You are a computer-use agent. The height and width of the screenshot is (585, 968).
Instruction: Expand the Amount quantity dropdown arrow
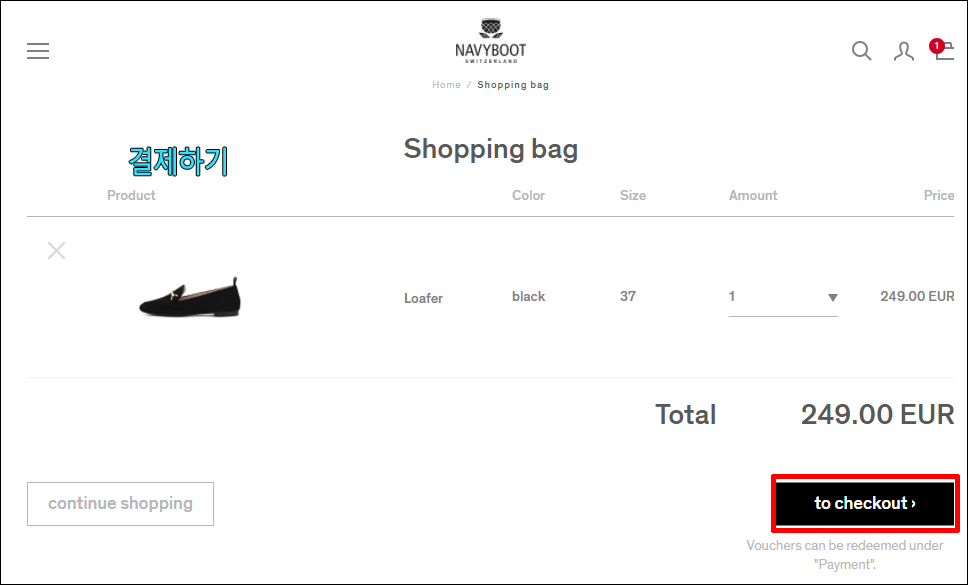(832, 297)
